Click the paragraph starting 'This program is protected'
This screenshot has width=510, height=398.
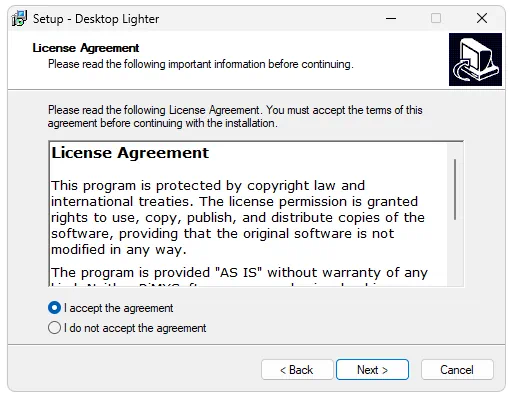pyautogui.click(x=238, y=217)
